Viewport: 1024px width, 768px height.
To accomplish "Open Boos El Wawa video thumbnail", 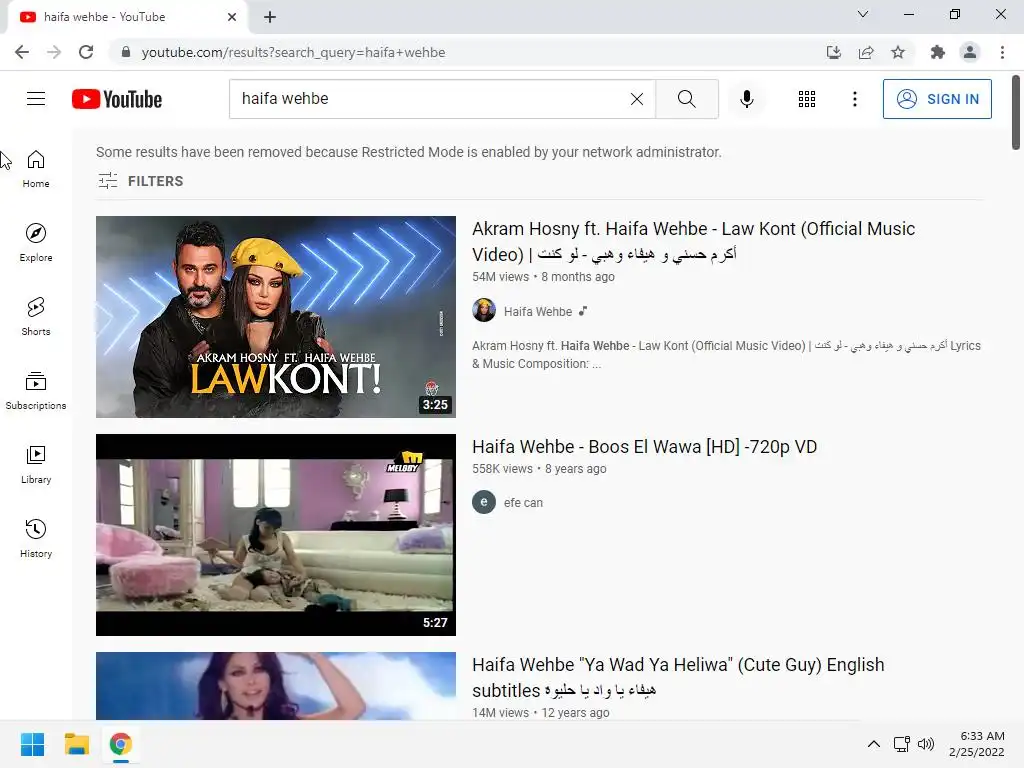I will coord(276,535).
